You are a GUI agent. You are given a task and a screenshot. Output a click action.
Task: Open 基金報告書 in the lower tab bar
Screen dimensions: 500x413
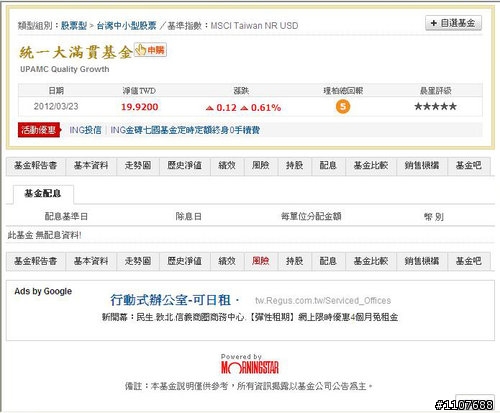tap(36, 261)
